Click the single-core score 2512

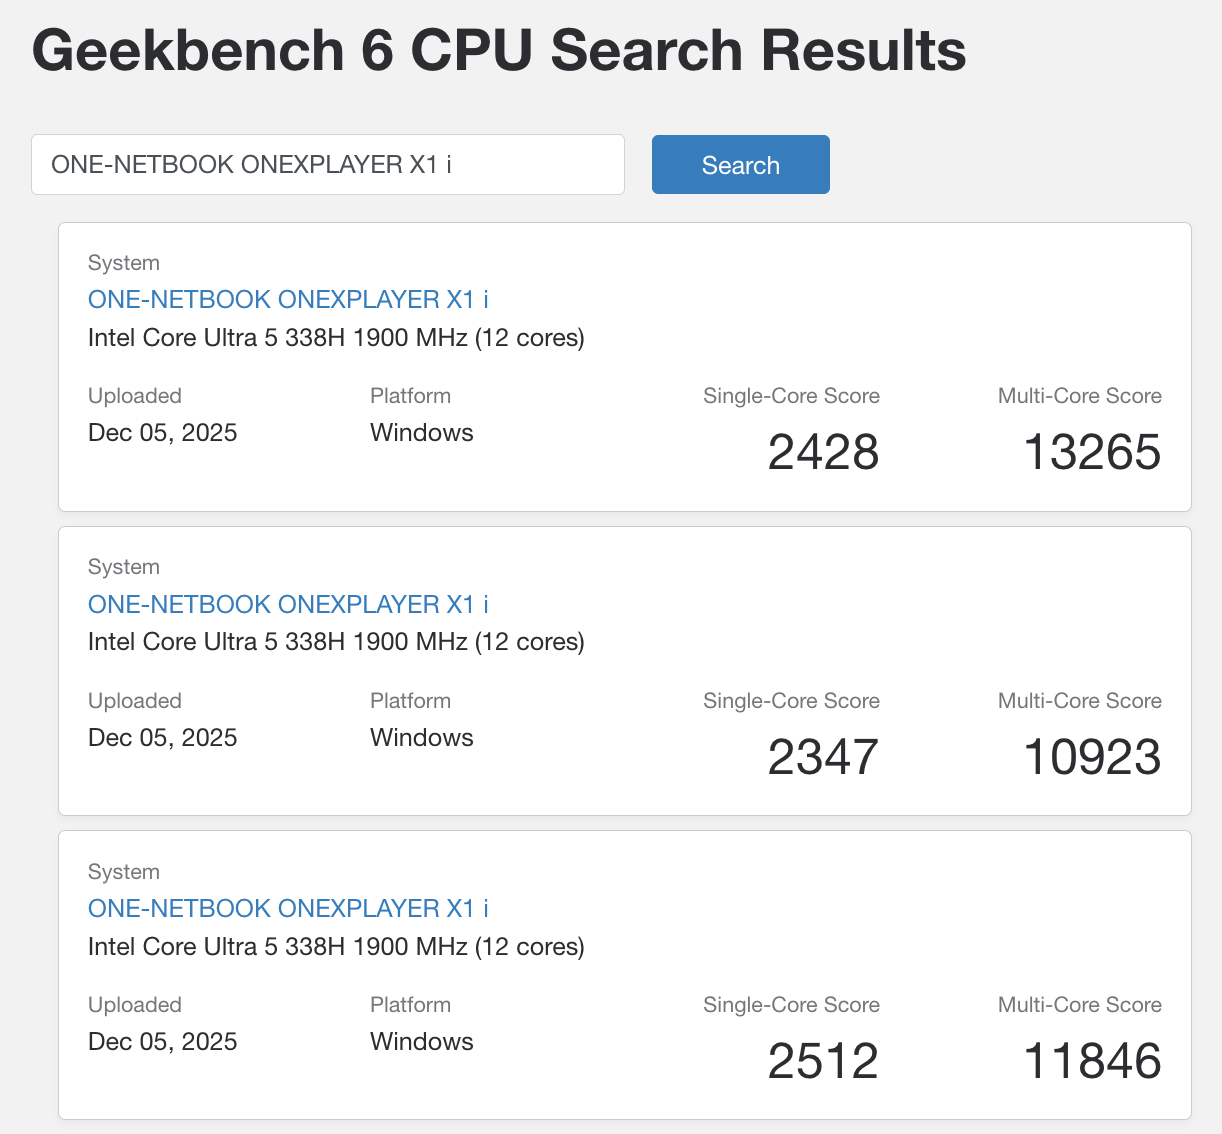pos(822,1061)
